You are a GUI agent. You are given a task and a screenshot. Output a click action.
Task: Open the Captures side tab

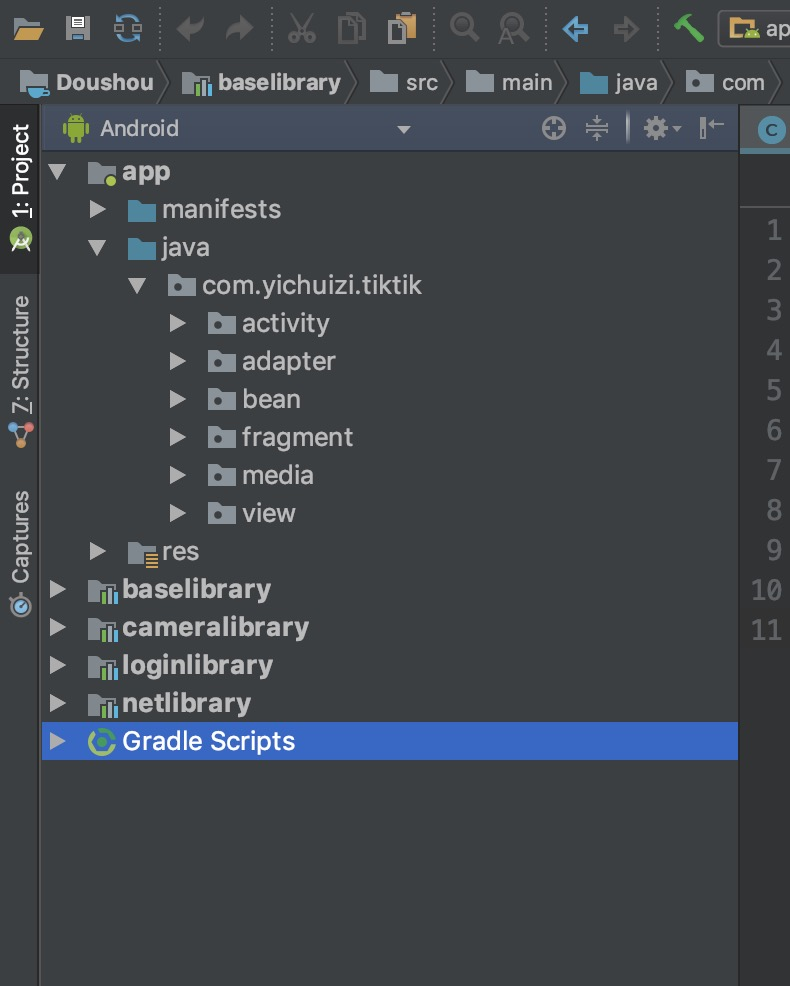(21, 550)
